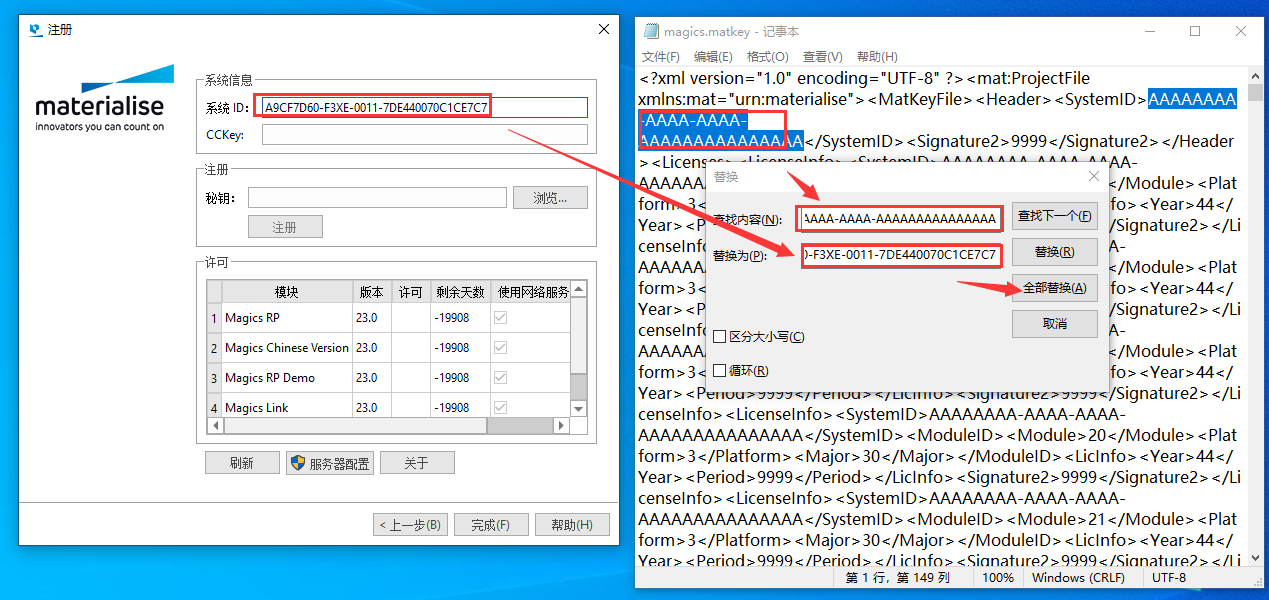
Task: Click the 关于 about button
Action: coord(417,463)
